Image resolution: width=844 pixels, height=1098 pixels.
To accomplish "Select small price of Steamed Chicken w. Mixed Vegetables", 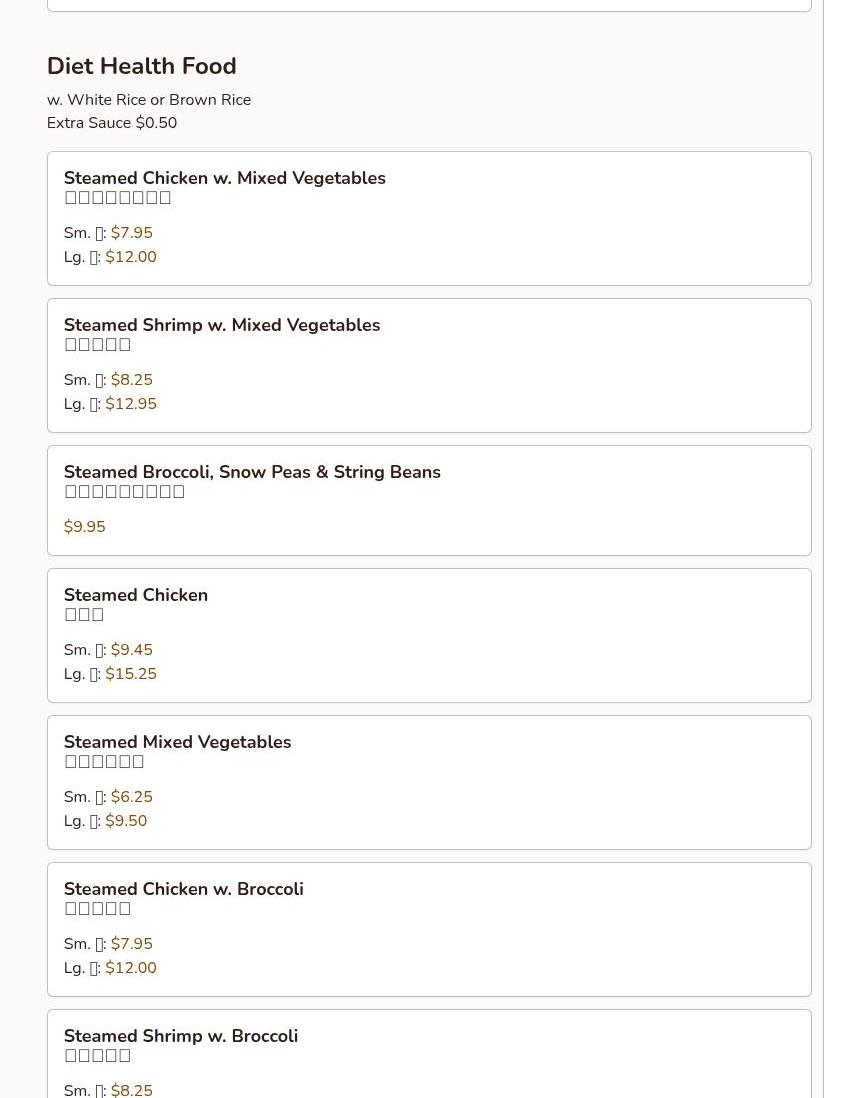I will point(131,233).
